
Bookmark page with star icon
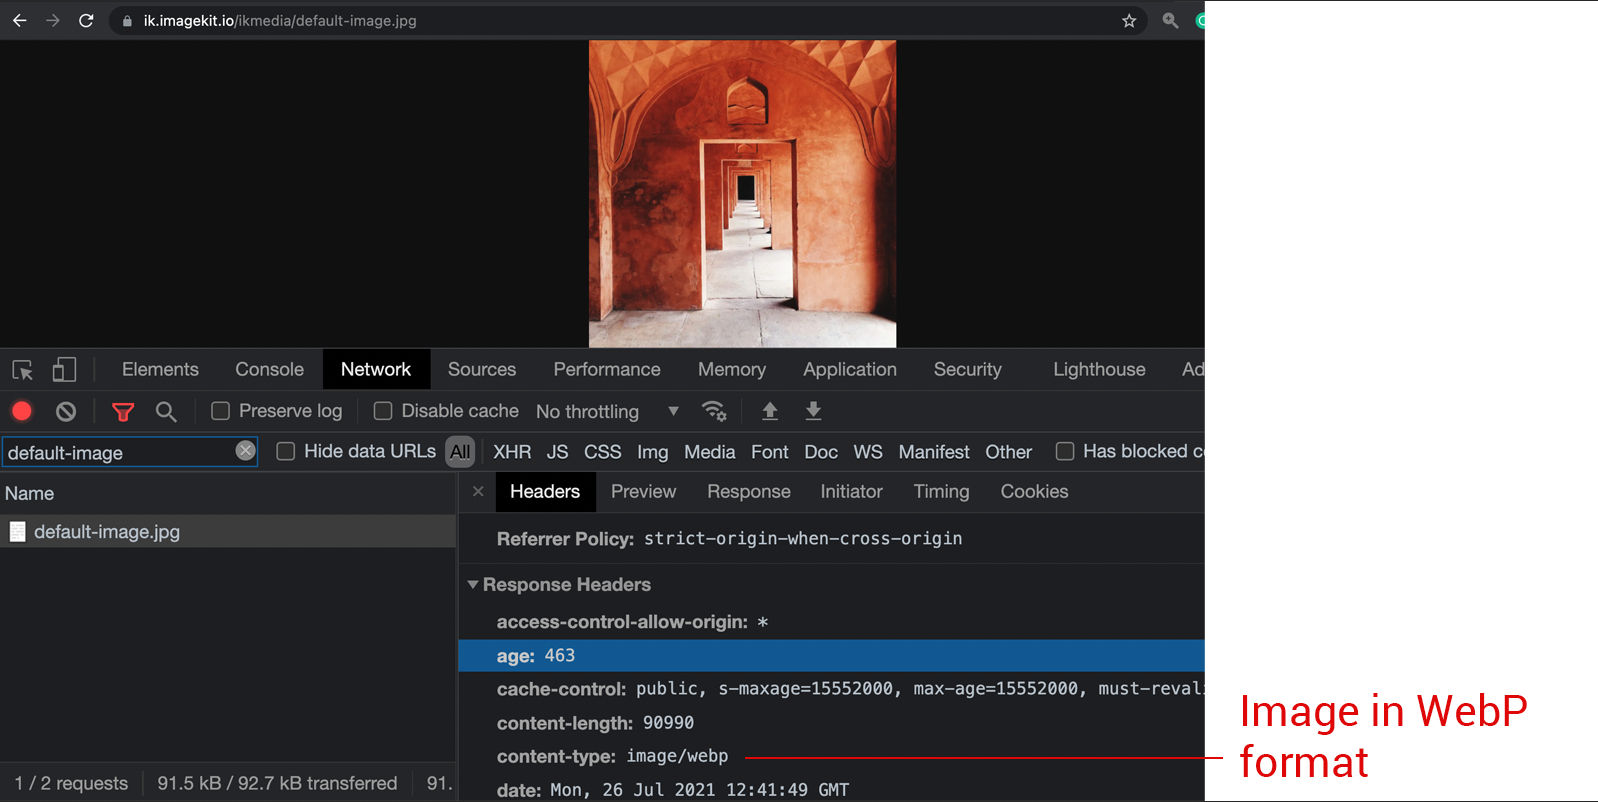1129,20
